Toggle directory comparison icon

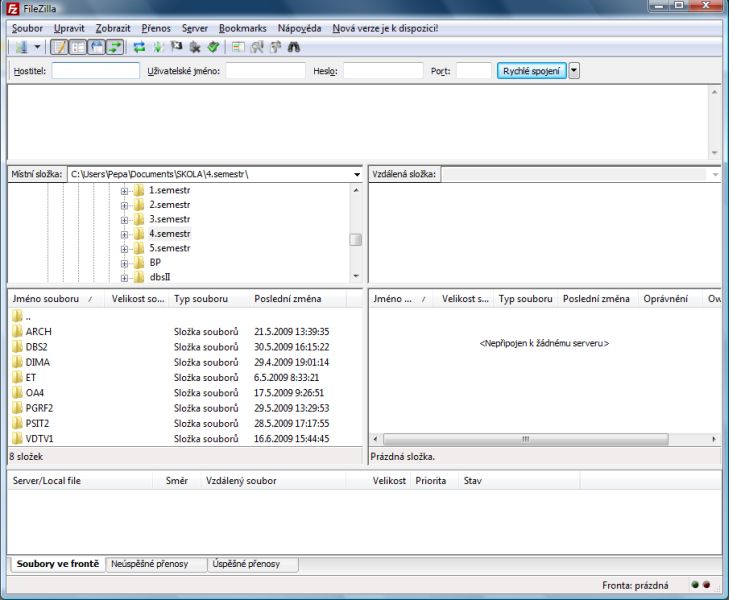[257, 47]
